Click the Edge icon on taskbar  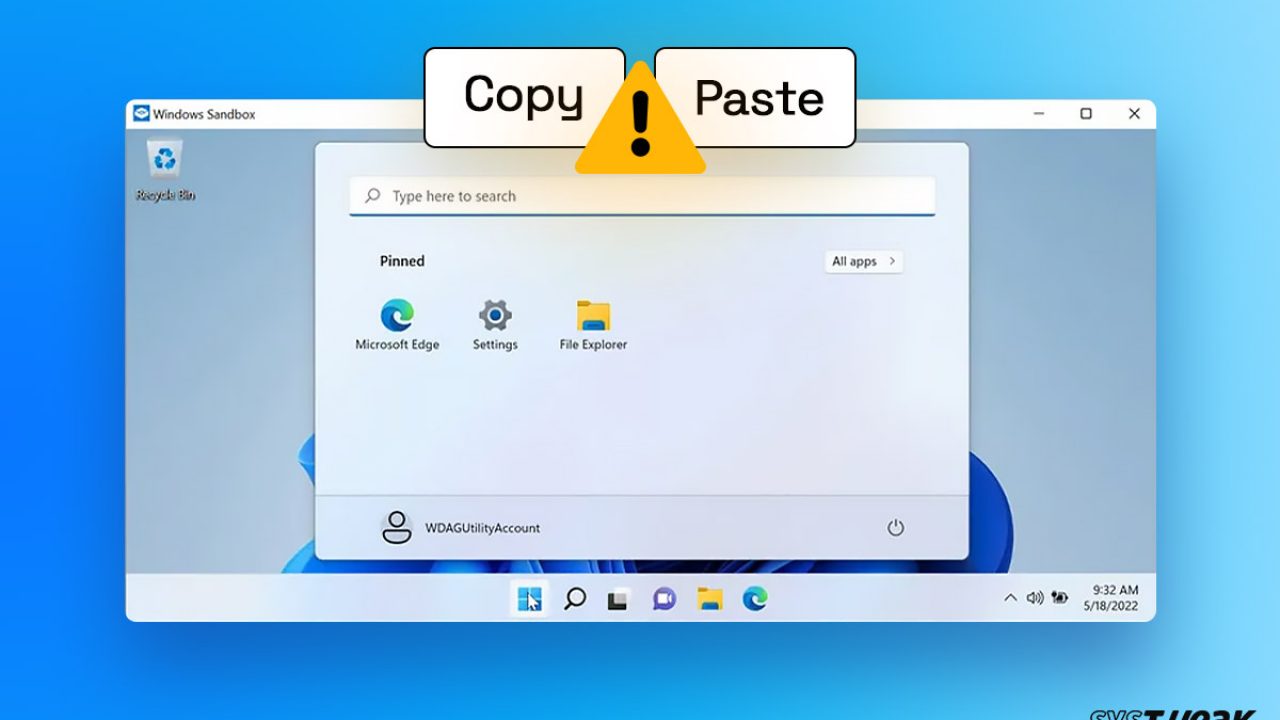click(x=755, y=599)
